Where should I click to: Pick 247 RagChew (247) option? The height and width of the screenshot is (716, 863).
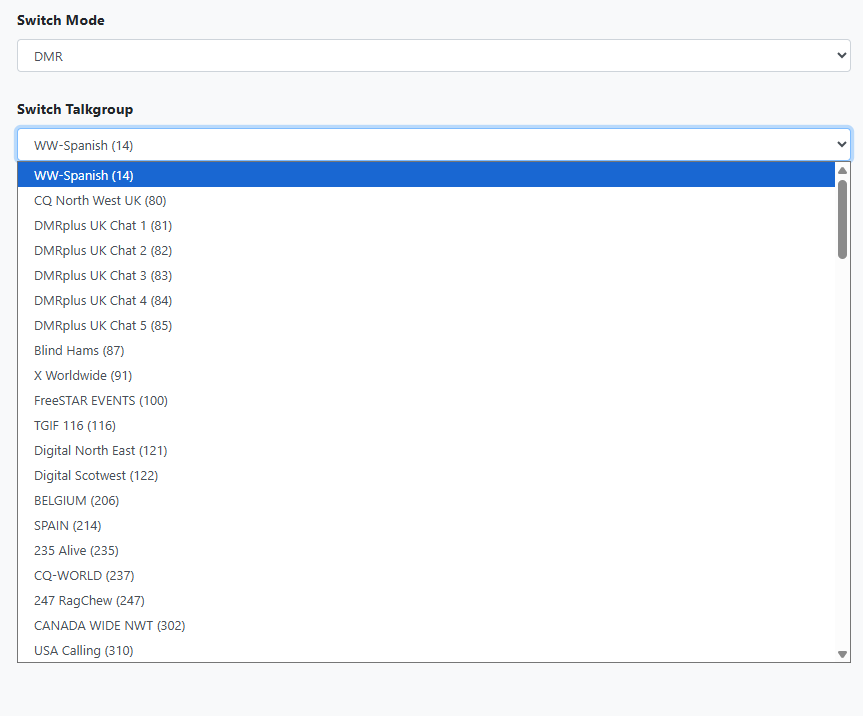click(426, 600)
